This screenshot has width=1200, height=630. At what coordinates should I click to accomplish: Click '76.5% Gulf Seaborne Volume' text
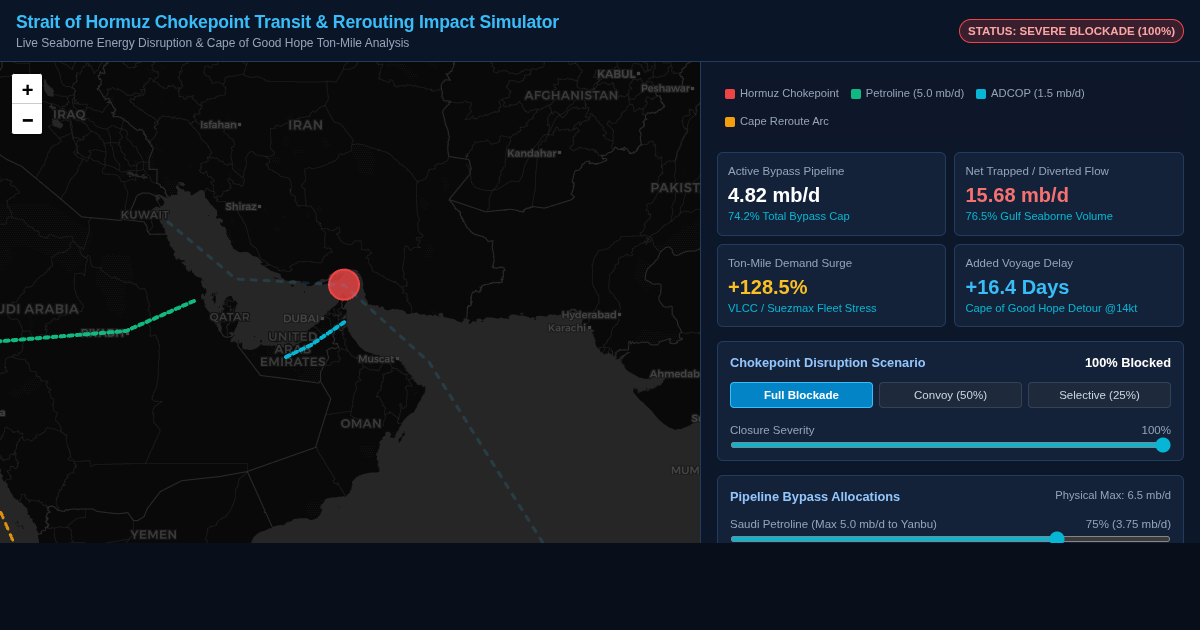pos(1039,216)
